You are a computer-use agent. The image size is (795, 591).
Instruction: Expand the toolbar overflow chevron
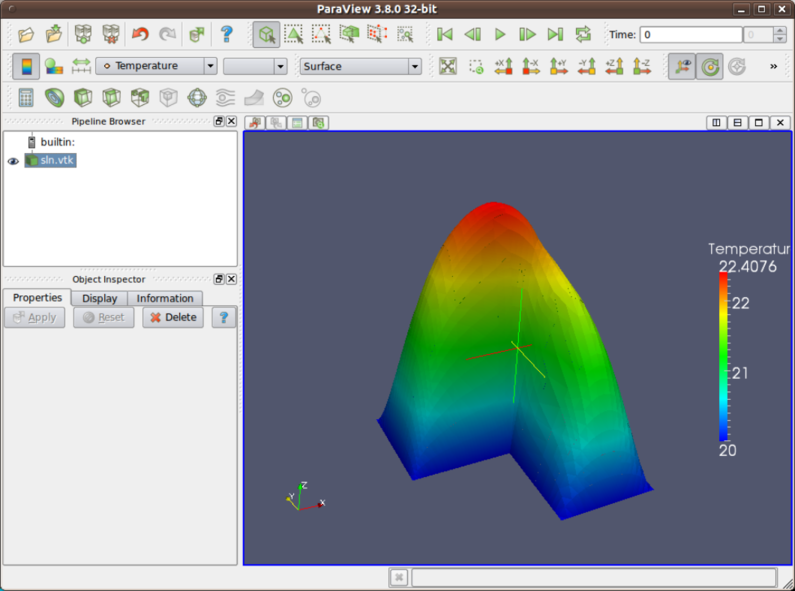tap(773, 67)
